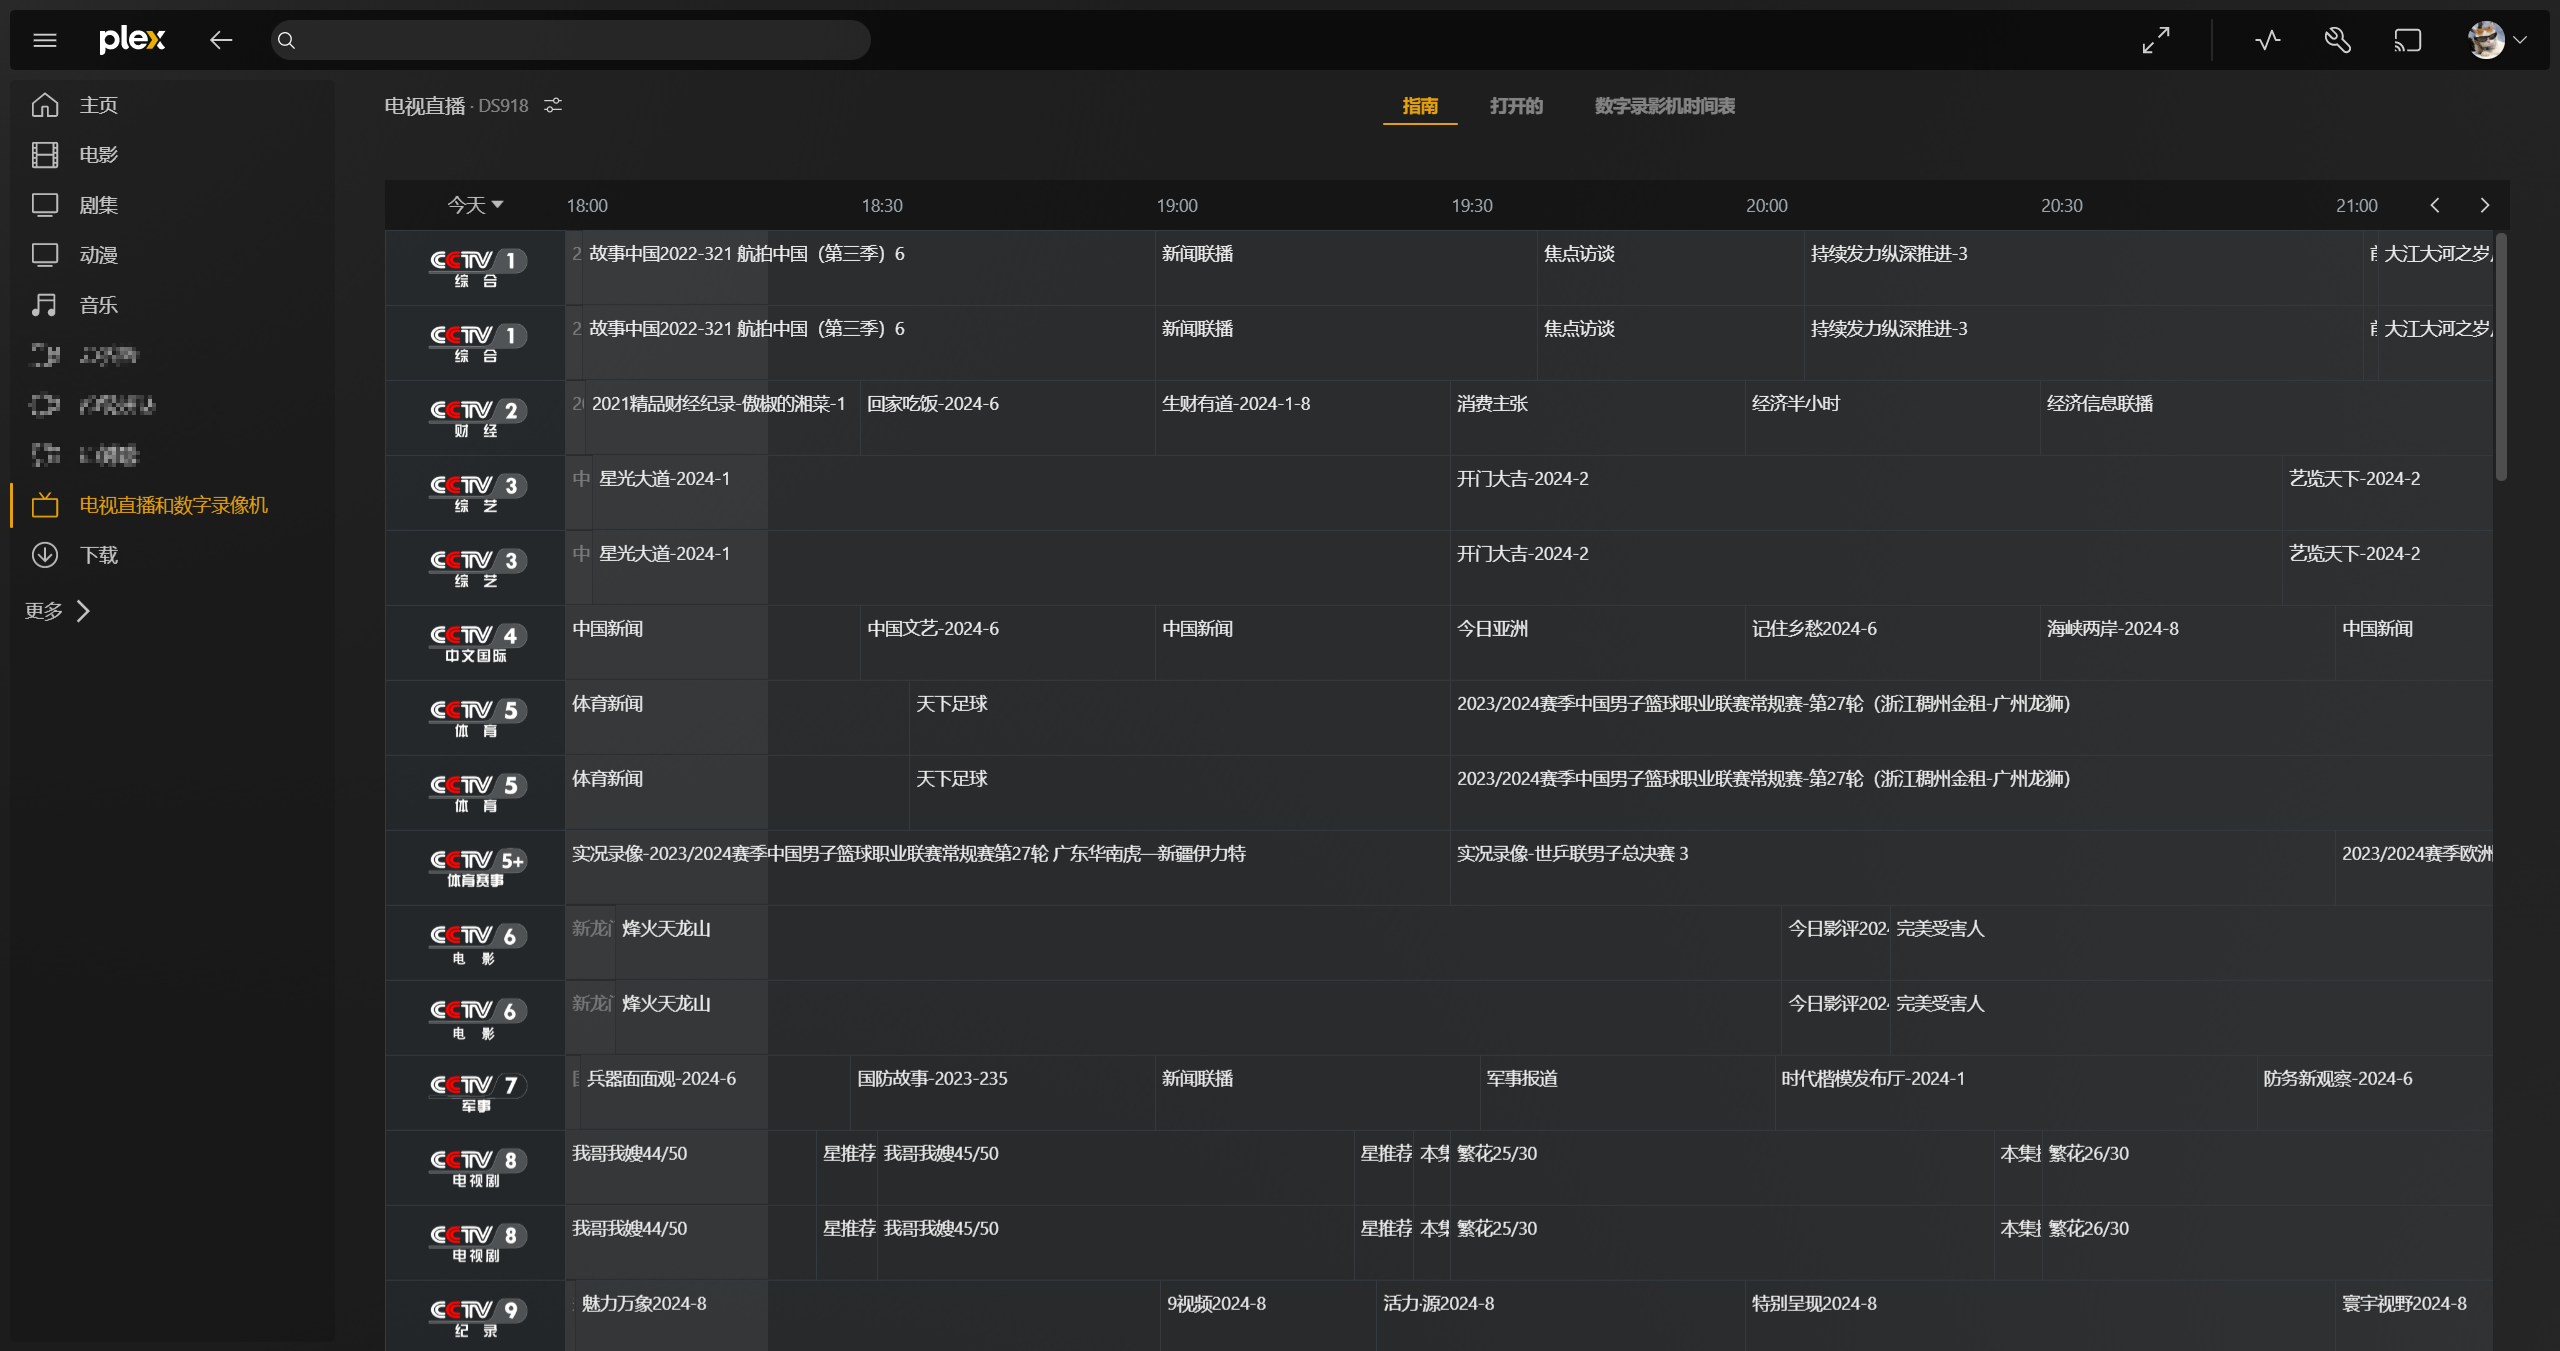Expand the 今天 date dropdown
2560x1351 pixels.
point(475,205)
